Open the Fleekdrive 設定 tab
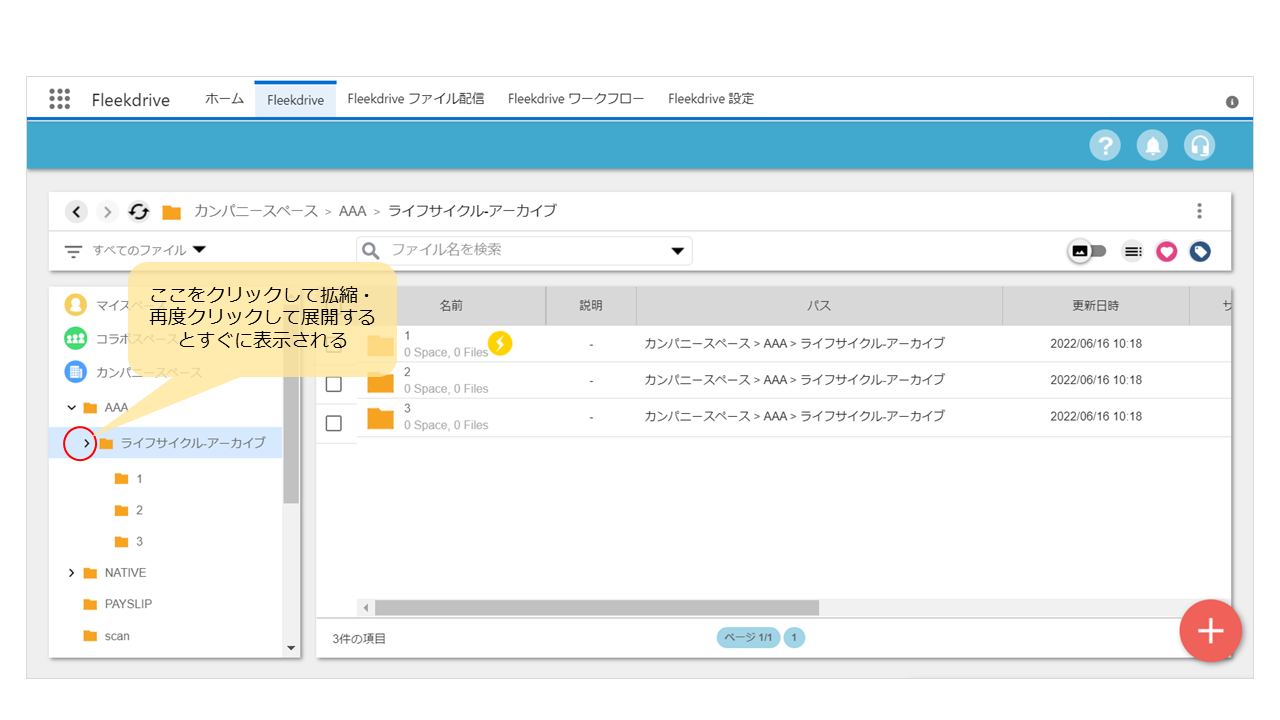The image size is (1280, 720). (710, 99)
